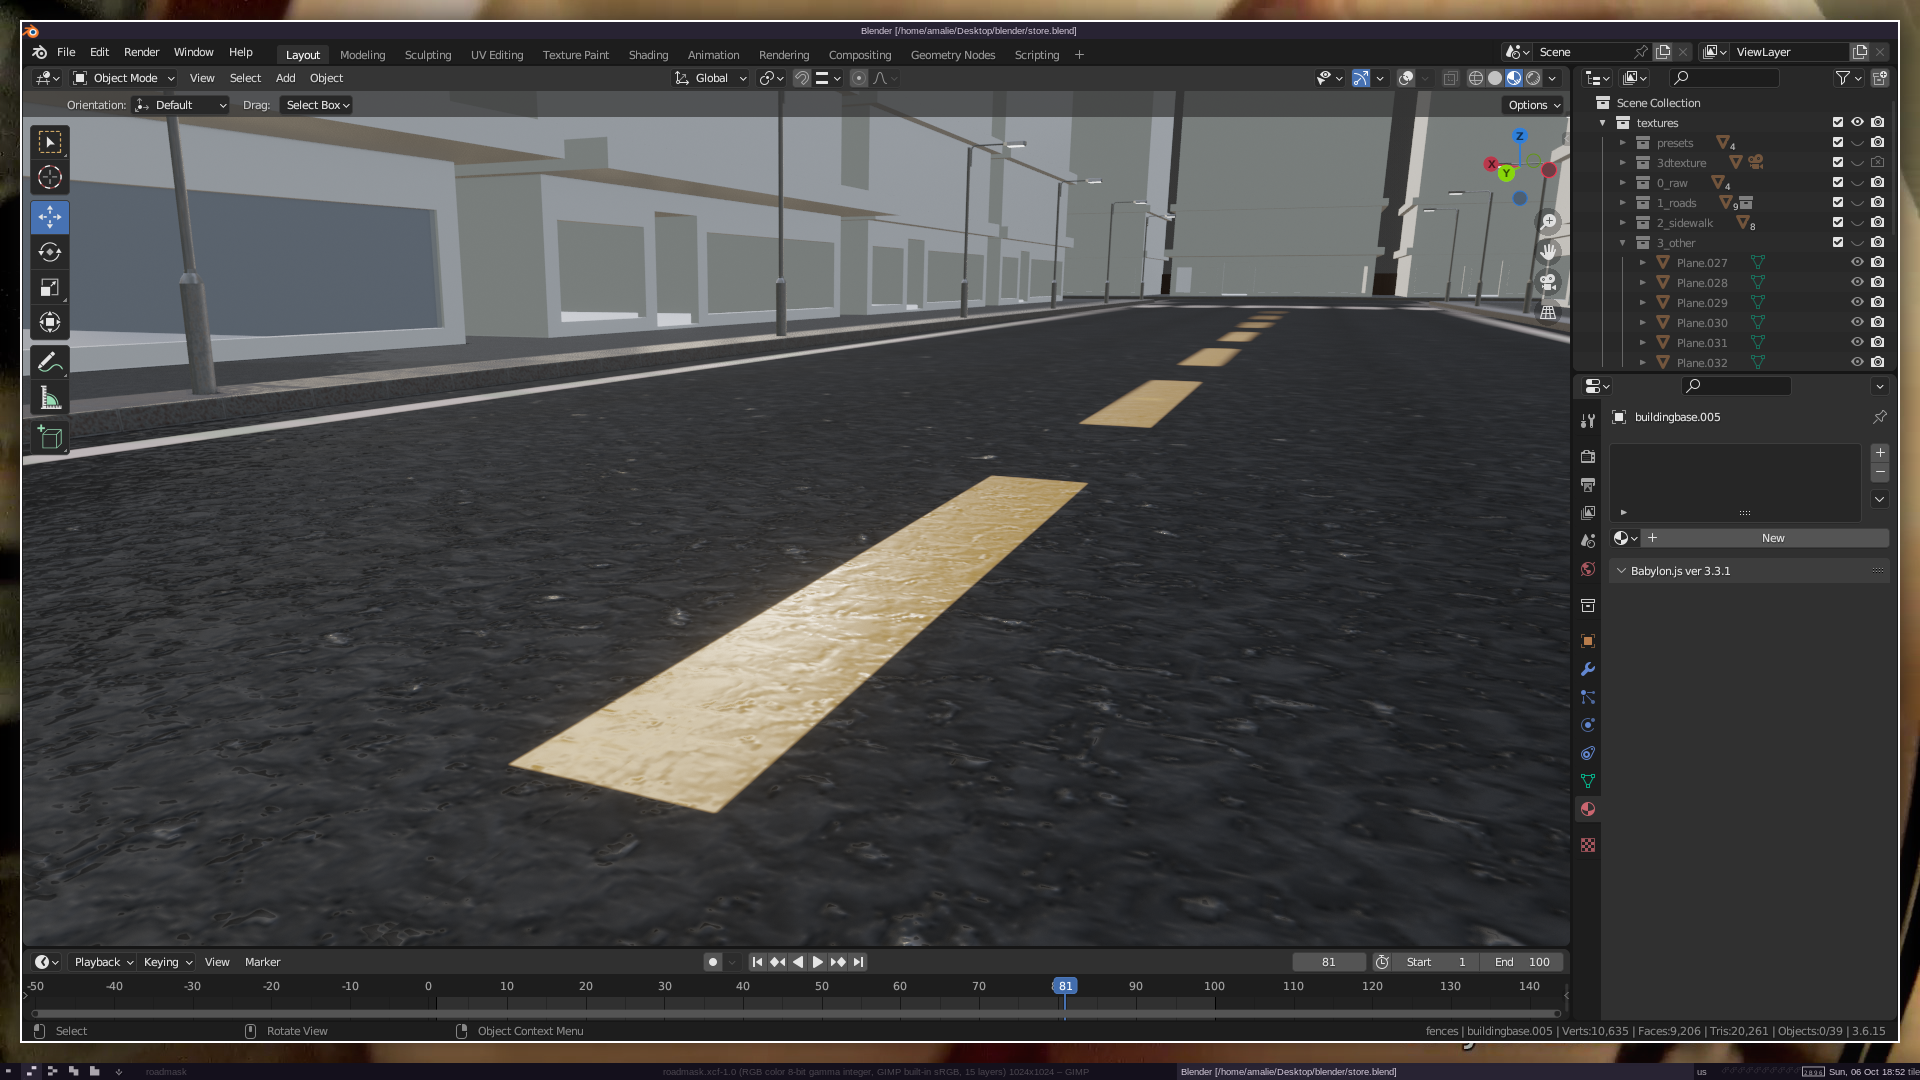Click the New material button
This screenshot has height=1080, width=1920.
click(1772, 538)
